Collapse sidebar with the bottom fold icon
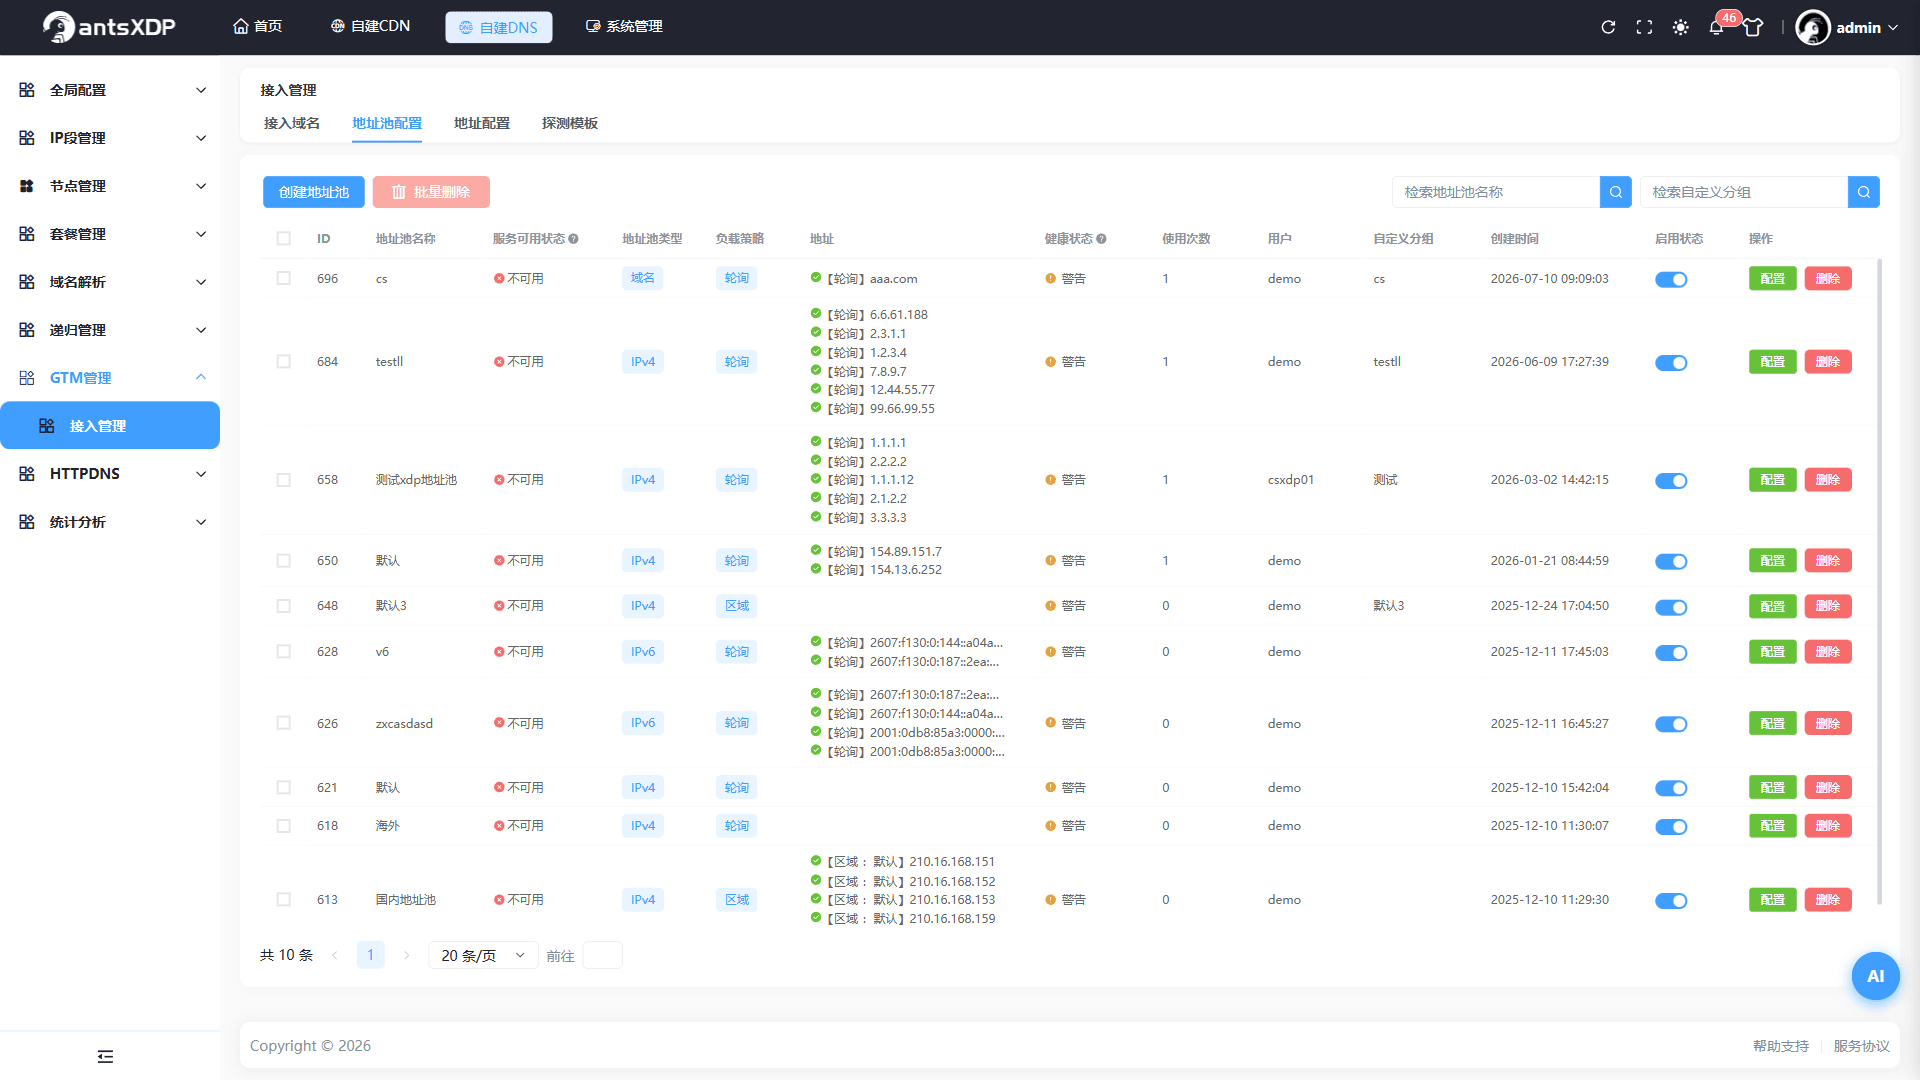 pyautogui.click(x=105, y=1056)
